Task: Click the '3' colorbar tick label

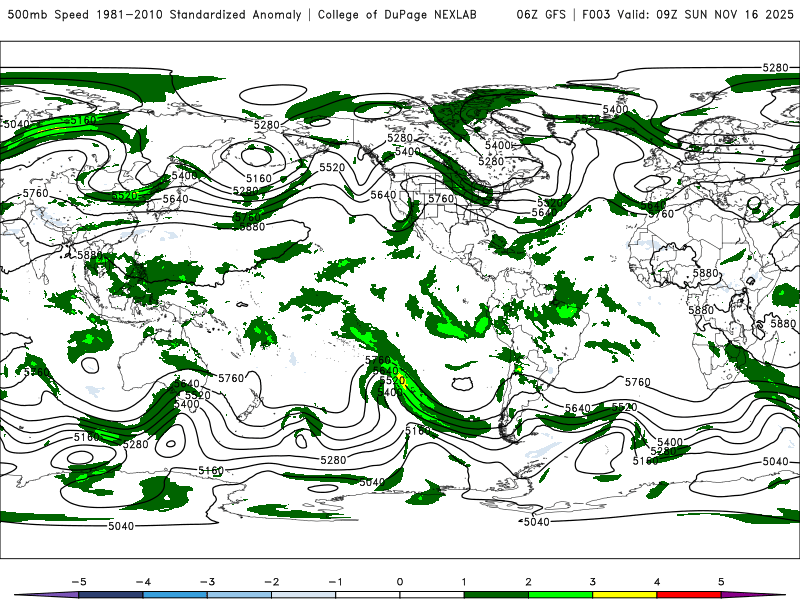Action: pyautogui.click(x=592, y=582)
